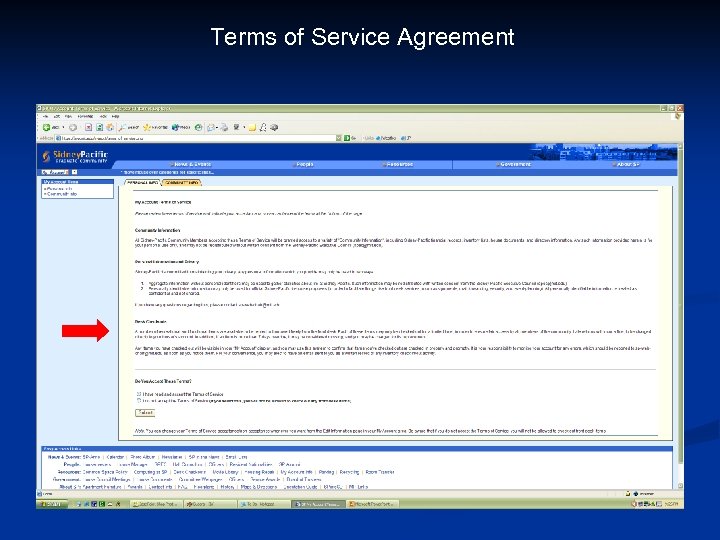Viewport: 720px width, 540px height.
Task: Open the Parking footer link
Action: tap(326, 472)
